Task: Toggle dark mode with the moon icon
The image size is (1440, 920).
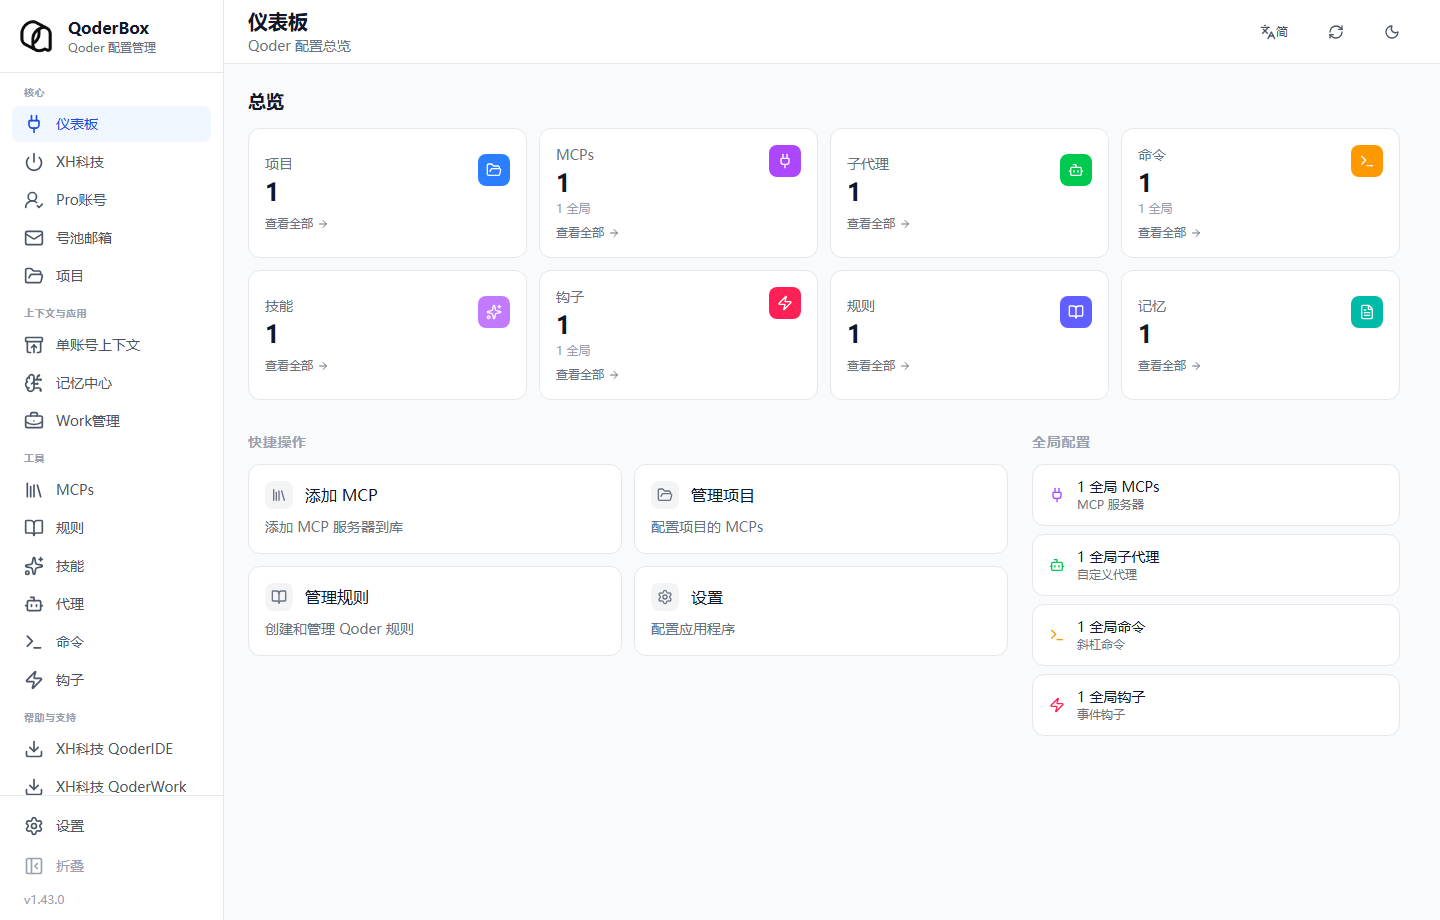Action: tap(1392, 32)
